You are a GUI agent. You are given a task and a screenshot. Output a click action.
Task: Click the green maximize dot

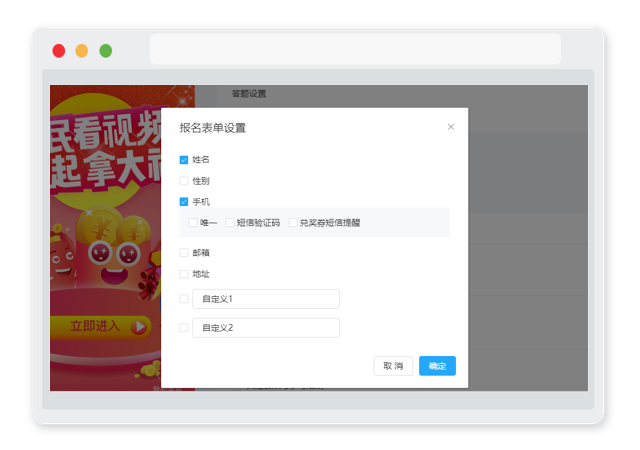click(106, 51)
